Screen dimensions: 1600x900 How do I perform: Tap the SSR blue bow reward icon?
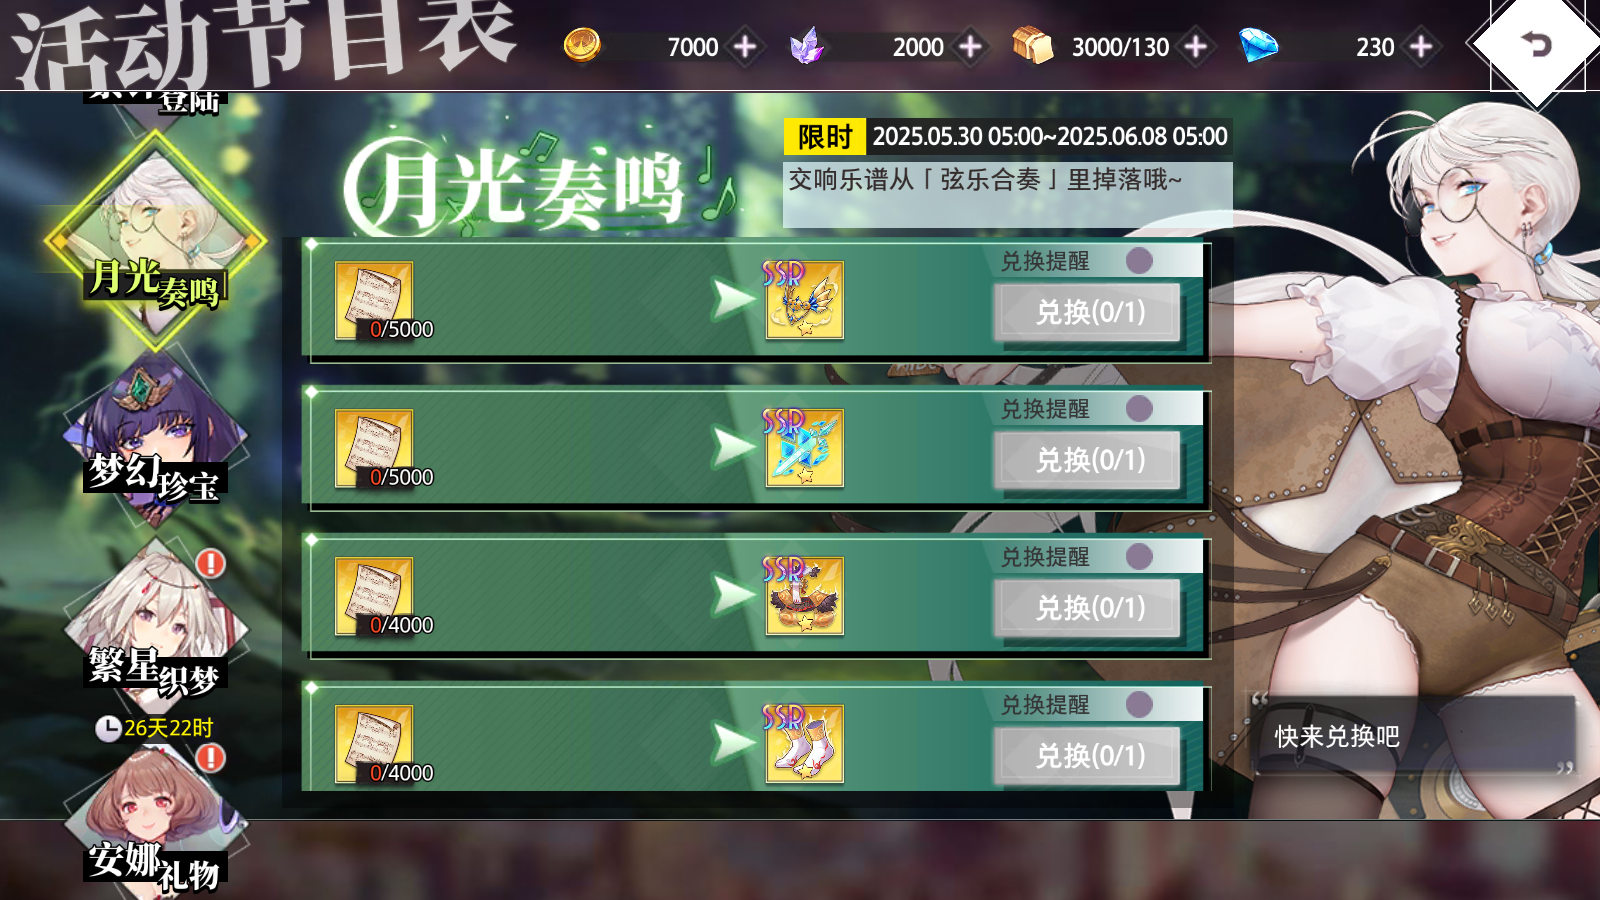point(804,448)
